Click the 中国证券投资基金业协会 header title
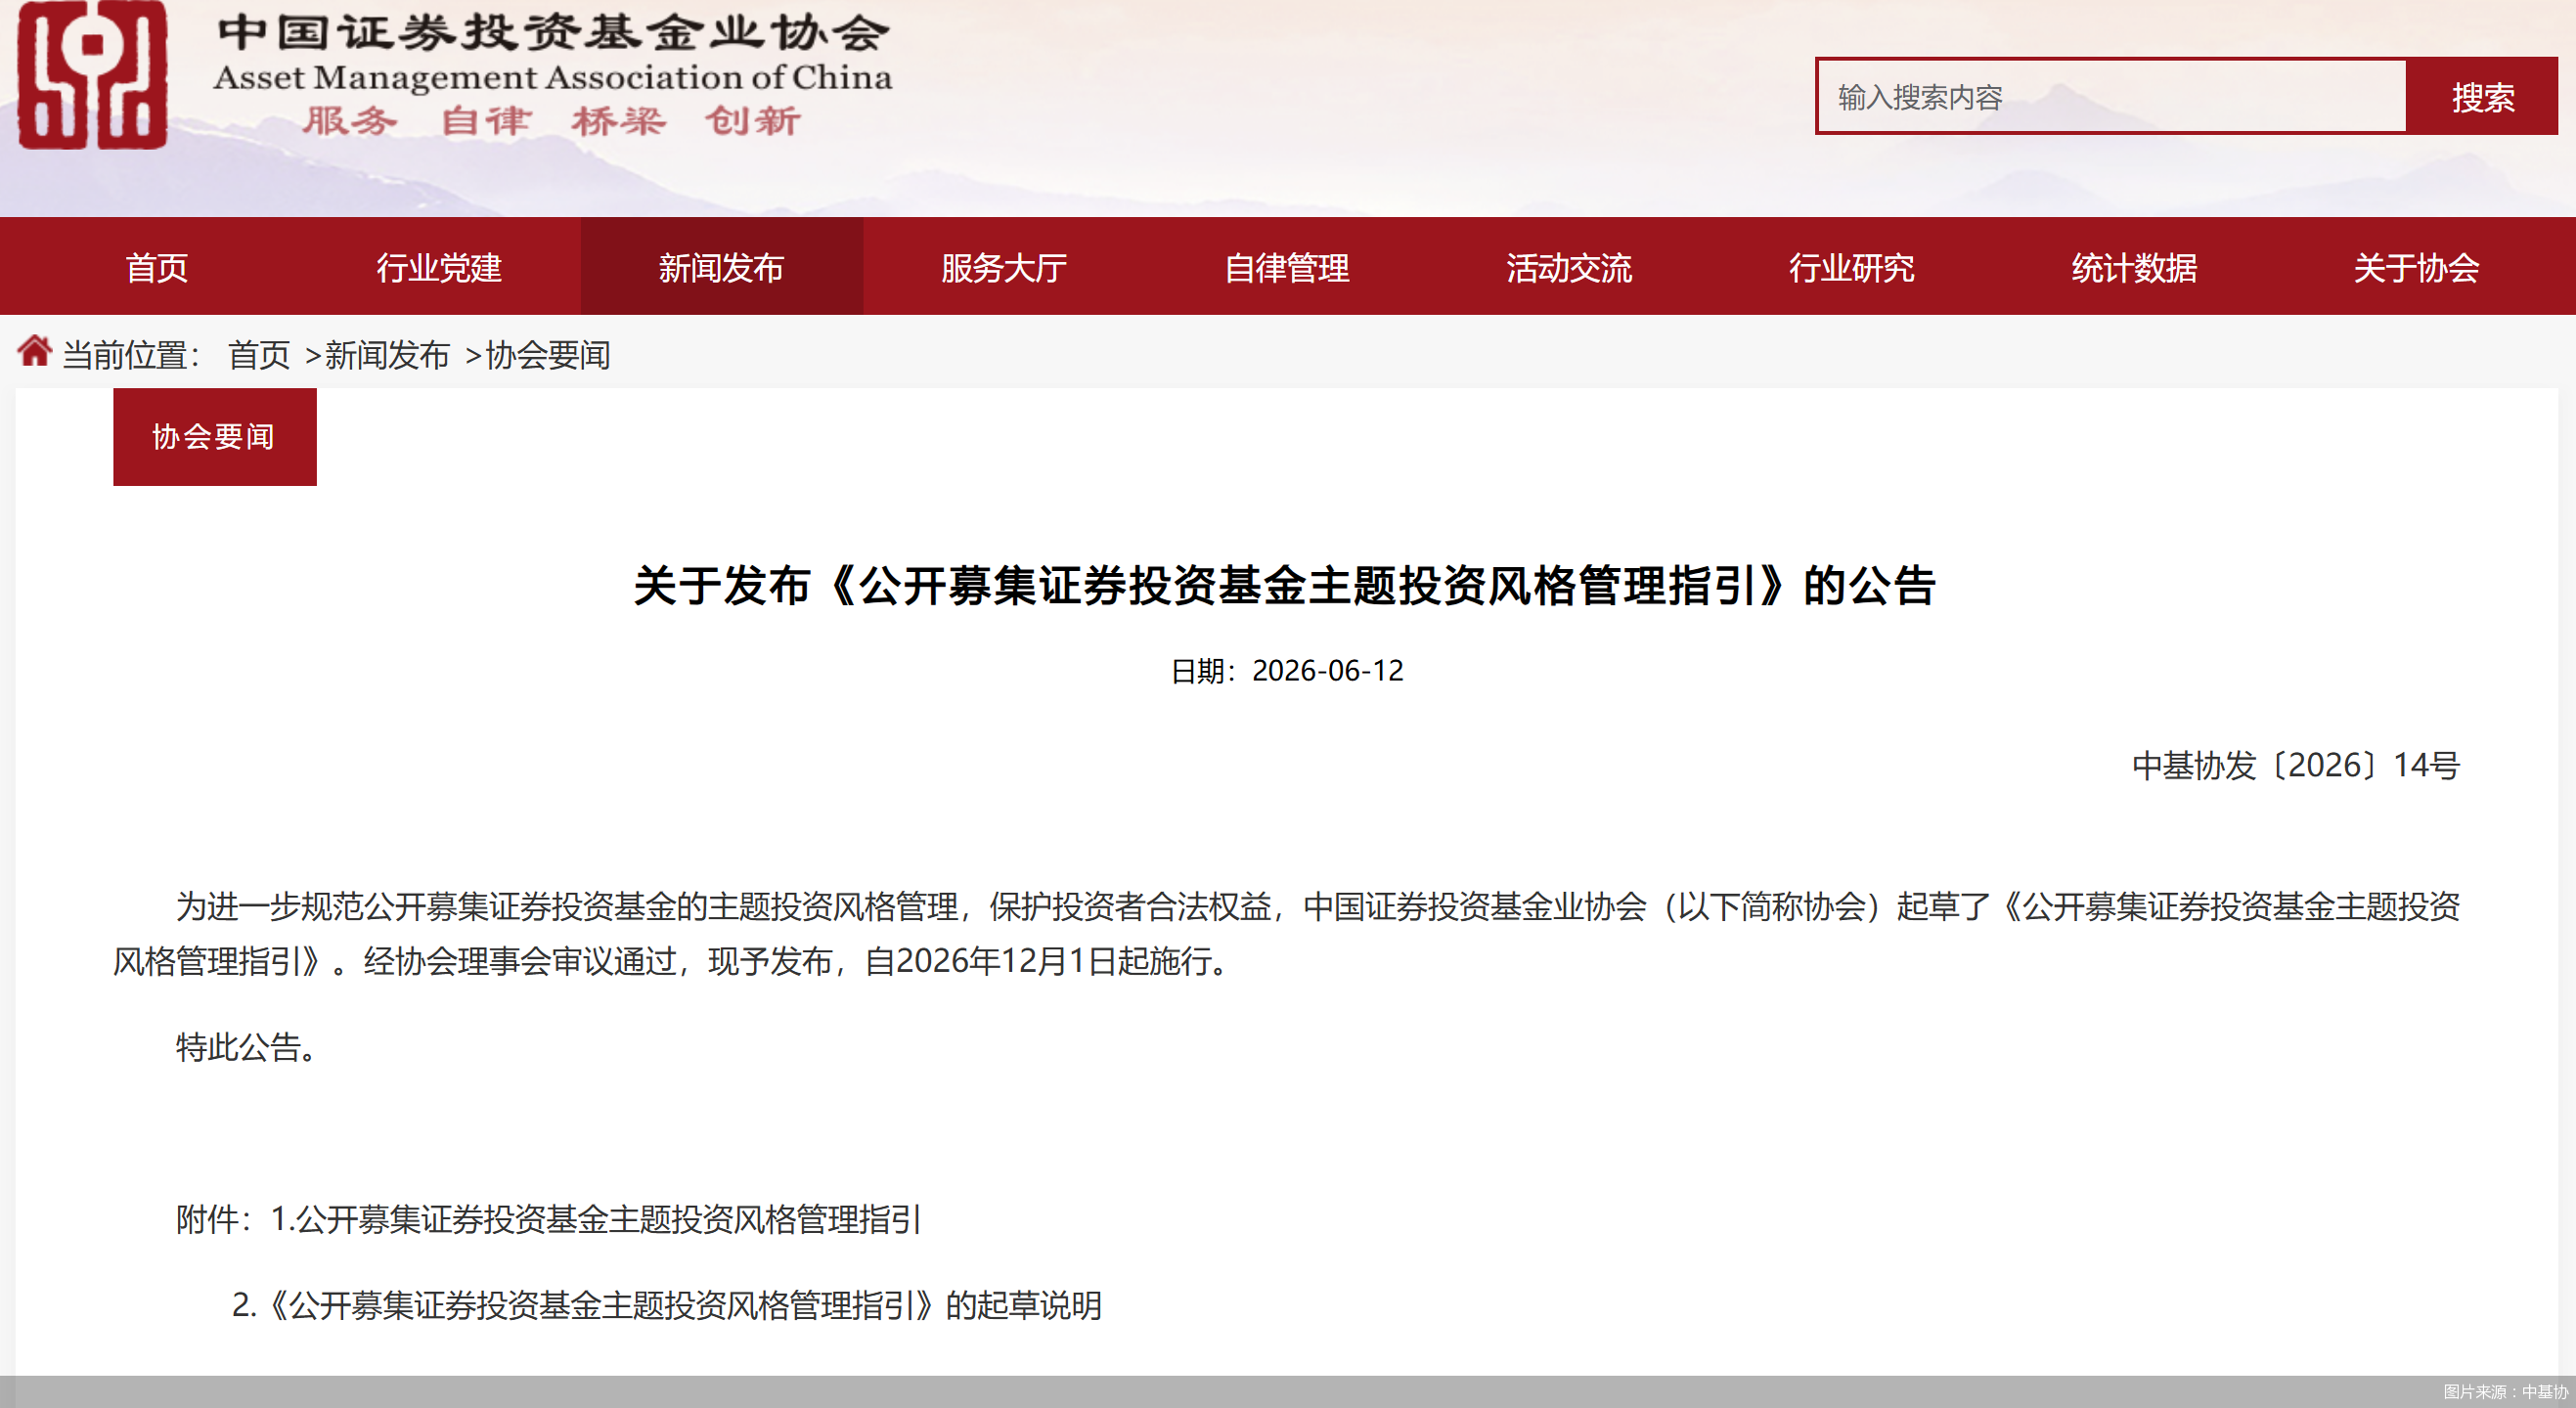This screenshot has height=1408, width=2576. coord(553,33)
